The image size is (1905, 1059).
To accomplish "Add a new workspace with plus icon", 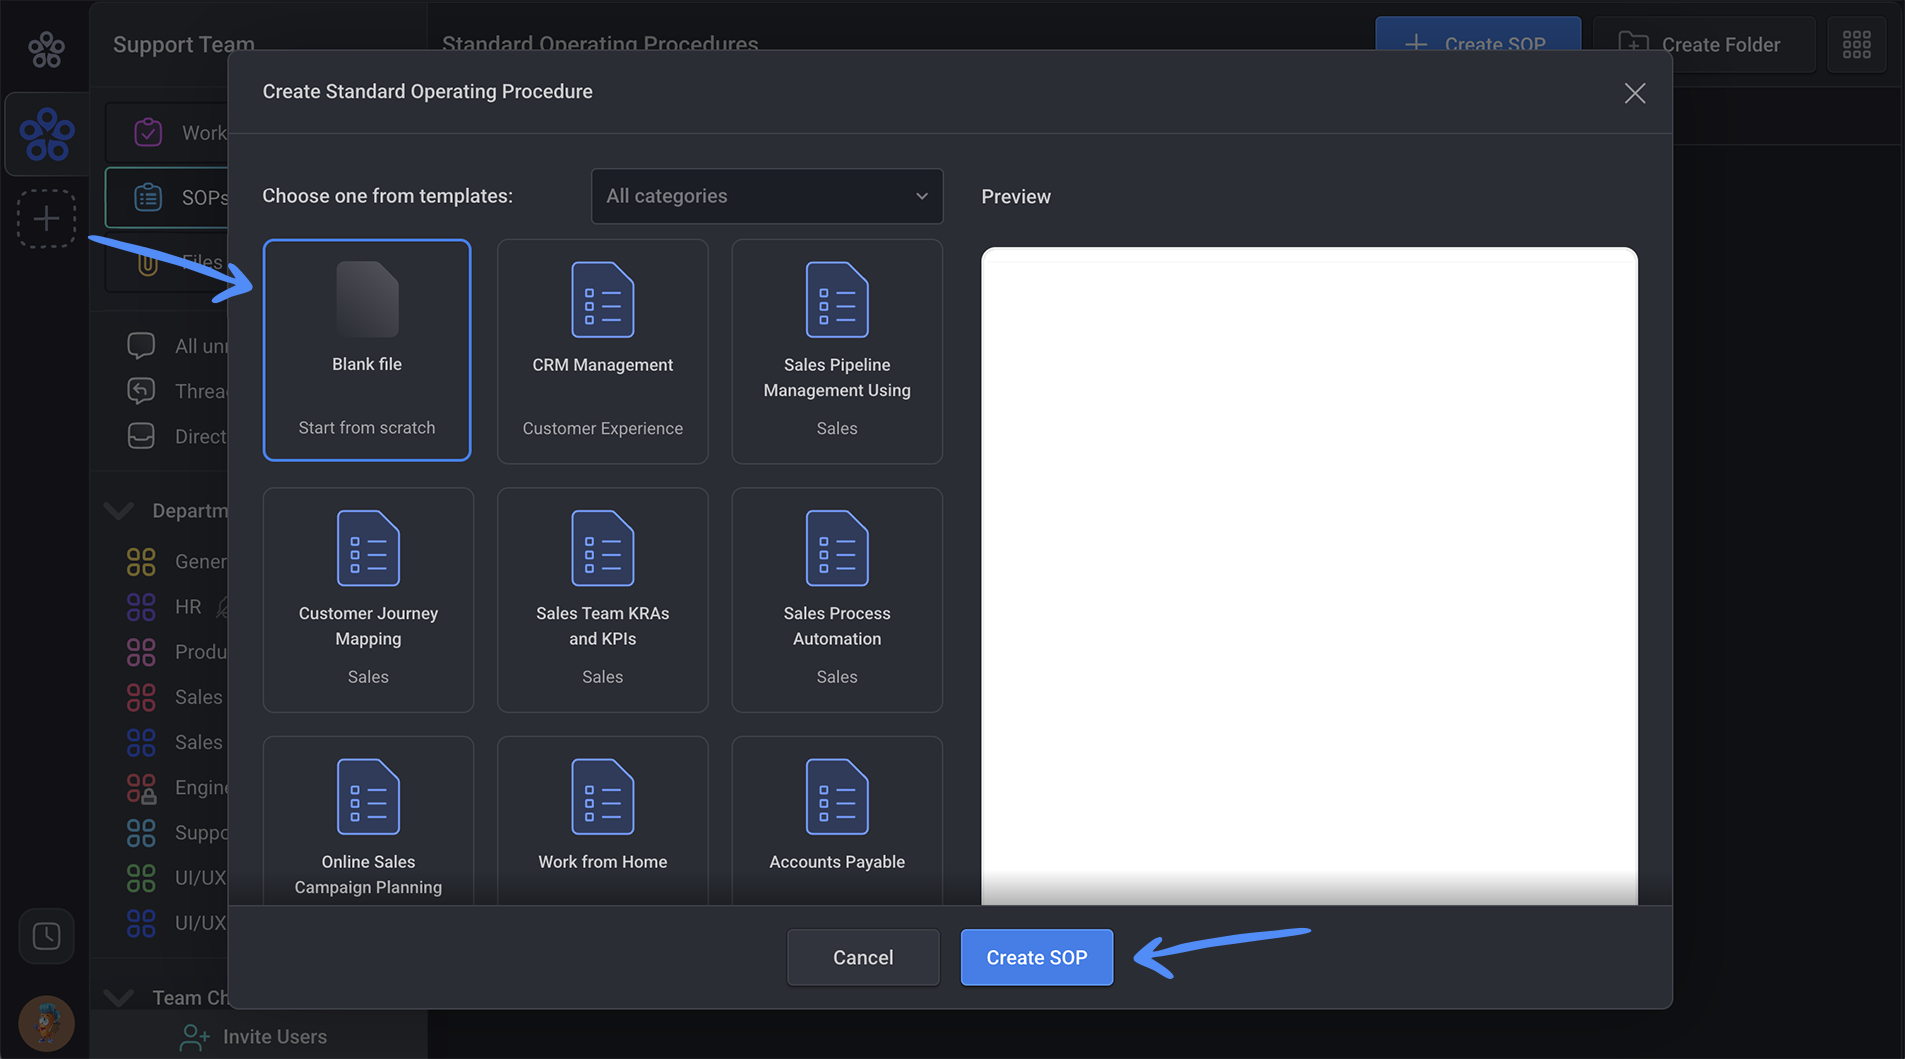I will tap(46, 219).
